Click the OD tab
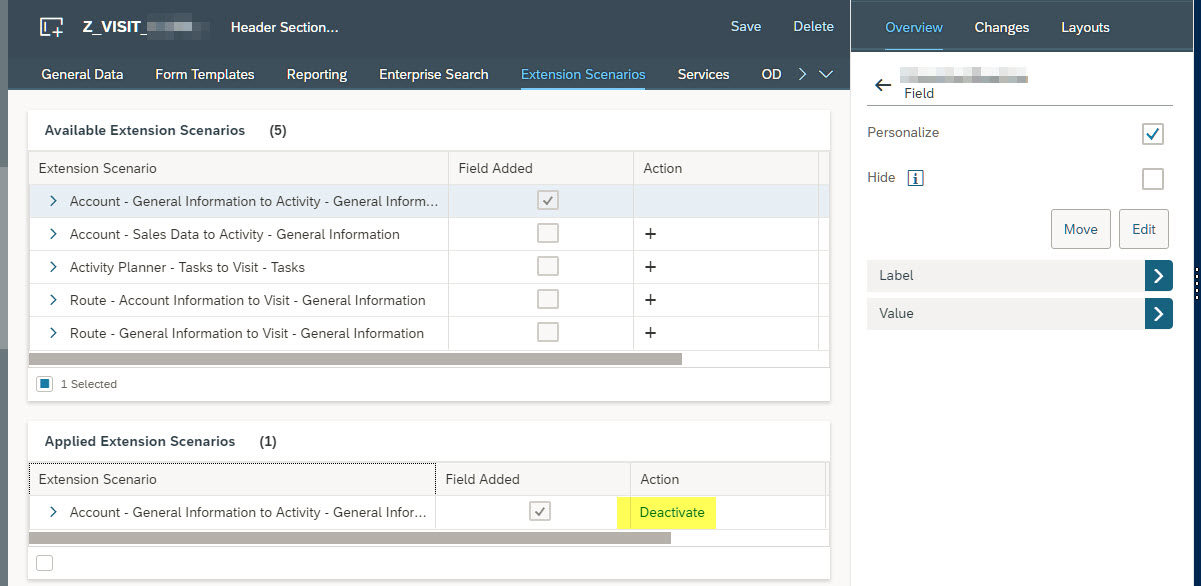This screenshot has height=586, width=1201. pyautogui.click(x=772, y=74)
